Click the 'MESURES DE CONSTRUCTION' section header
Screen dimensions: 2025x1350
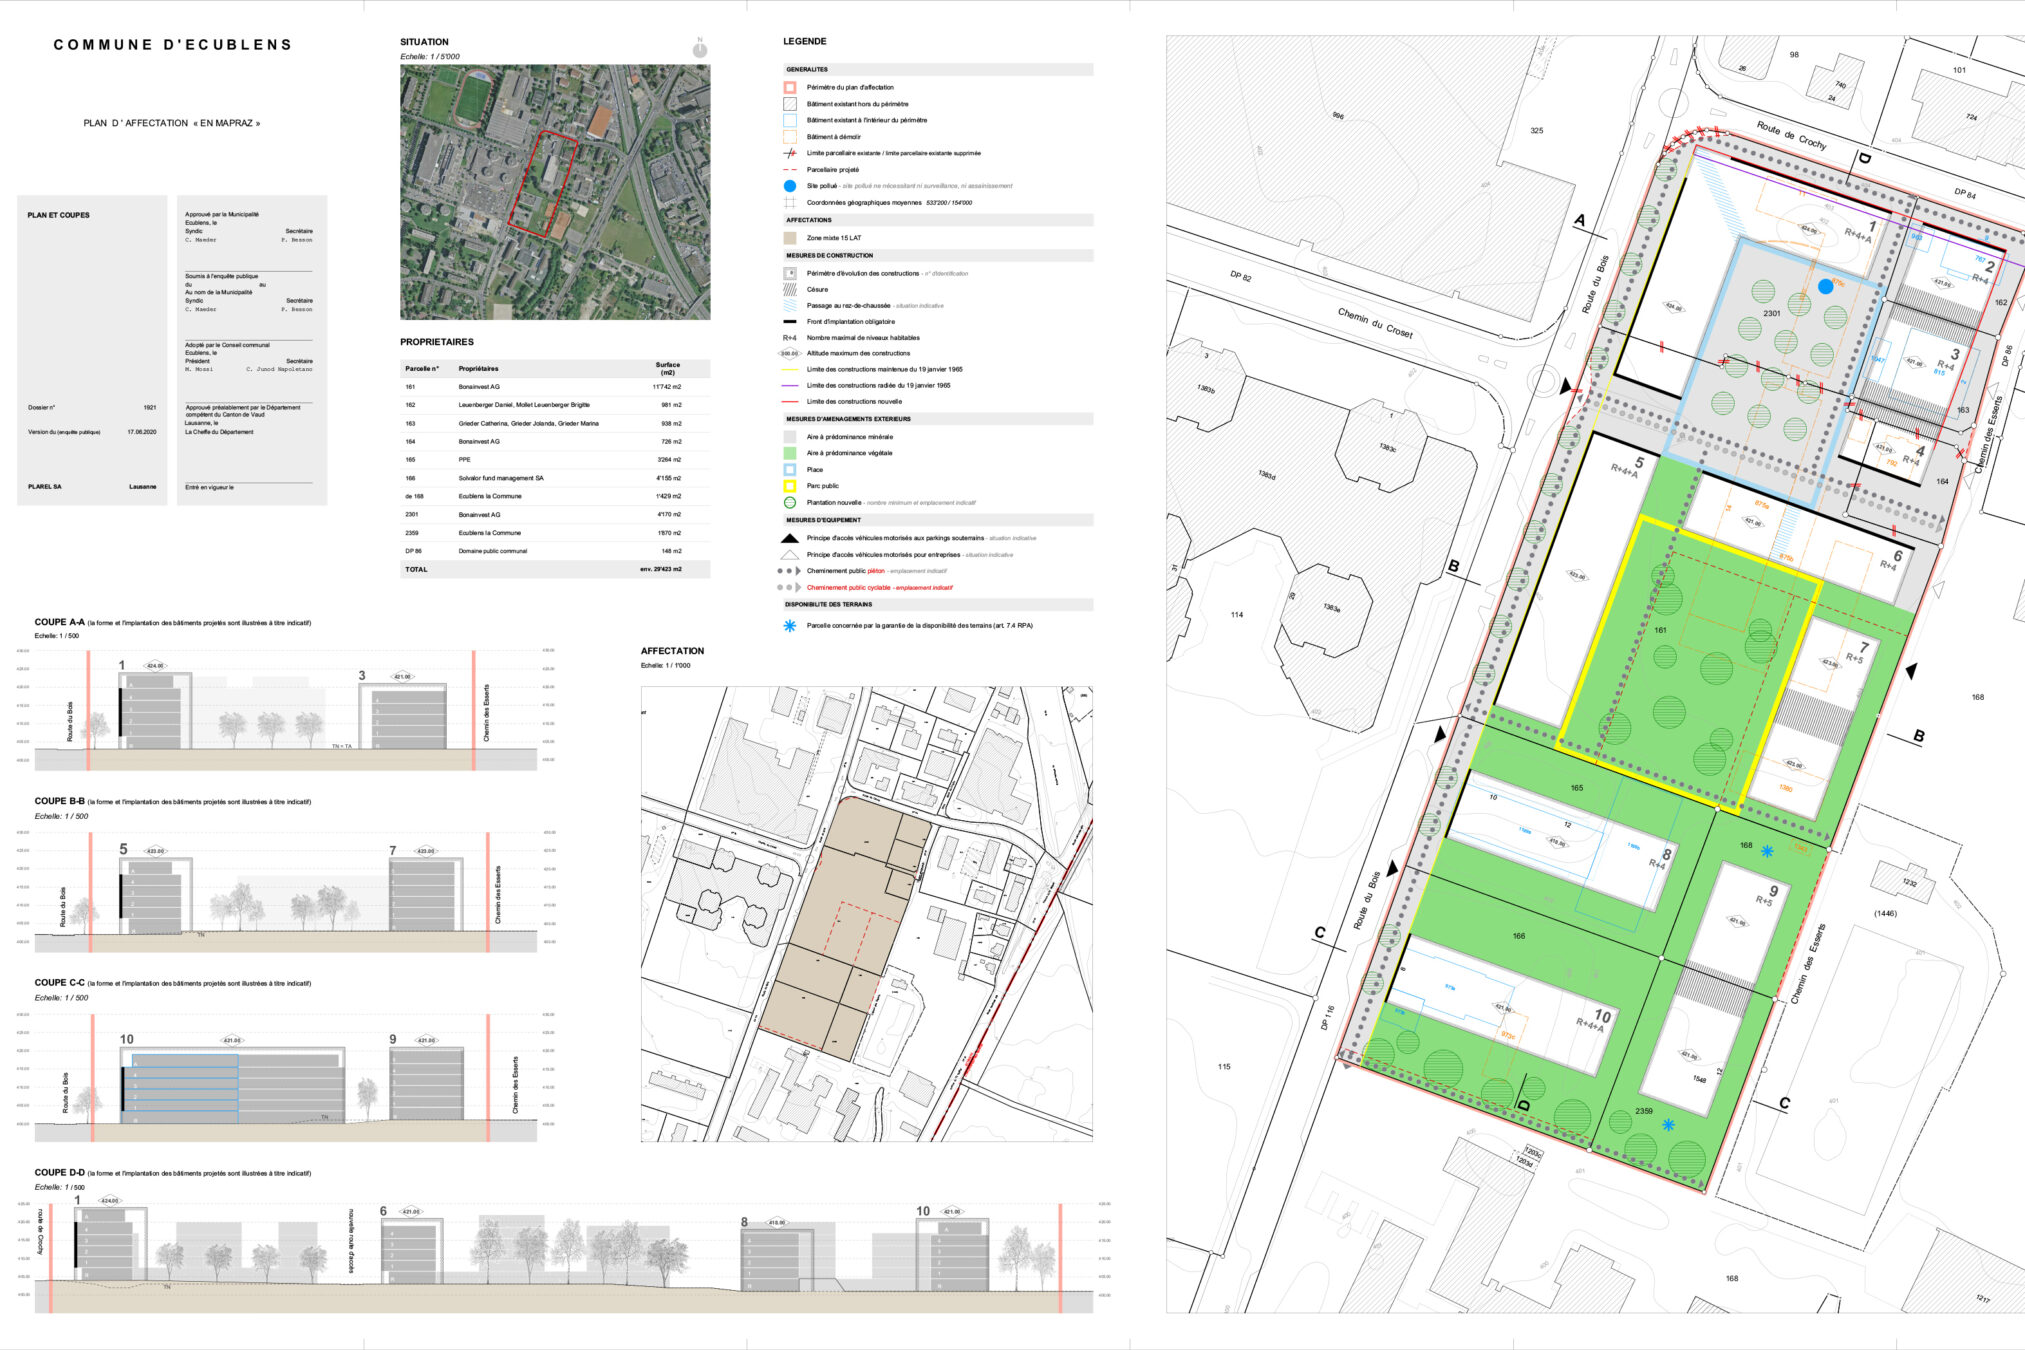pos(937,255)
